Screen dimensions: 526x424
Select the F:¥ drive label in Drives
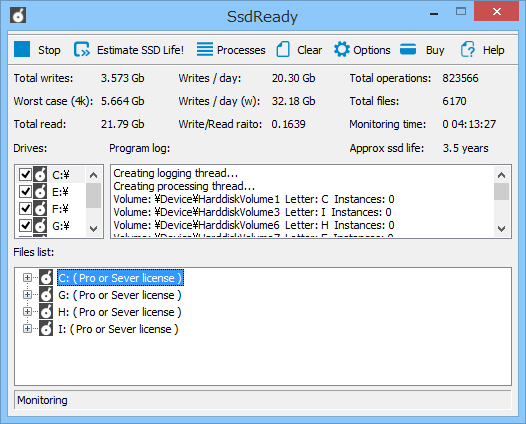[x=60, y=209]
